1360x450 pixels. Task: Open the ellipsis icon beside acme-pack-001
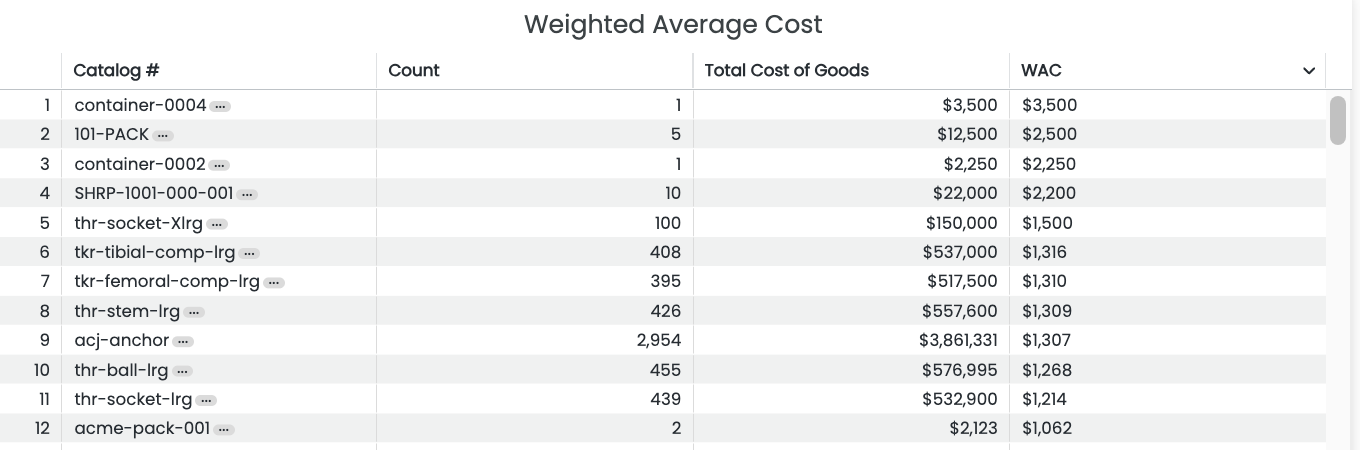point(224,429)
